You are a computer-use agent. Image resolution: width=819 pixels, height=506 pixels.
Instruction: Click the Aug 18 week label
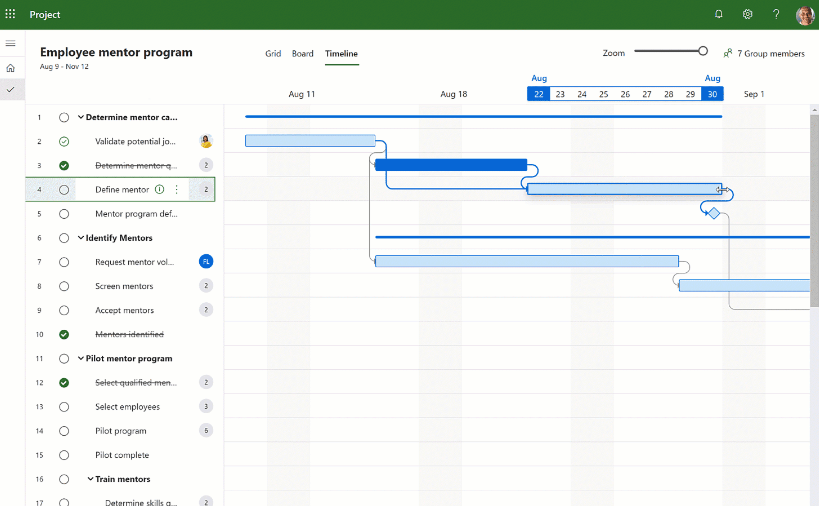[453, 94]
